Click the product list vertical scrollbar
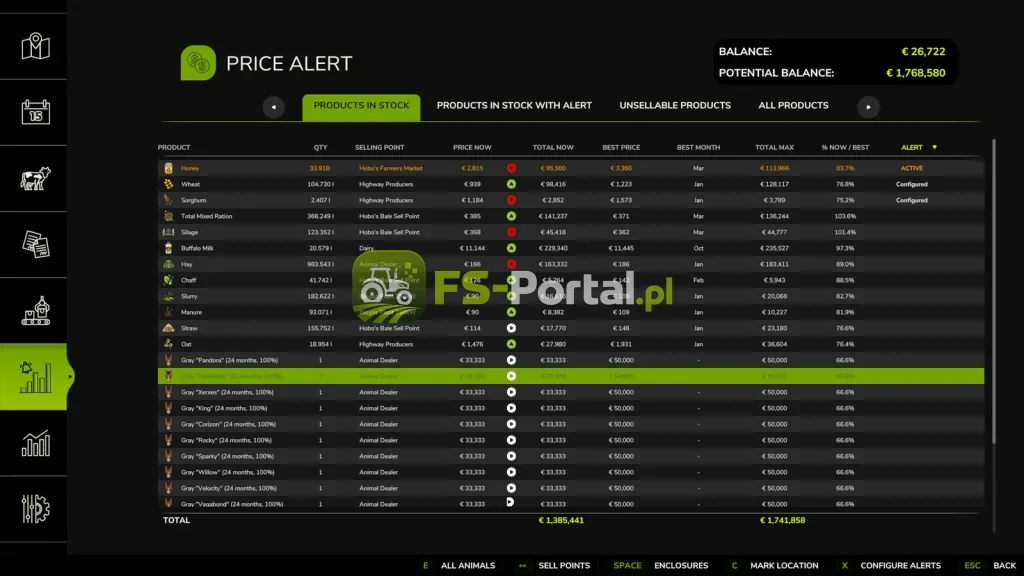Image resolution: width=1024 pixels, height=576 pixels. 994,291
